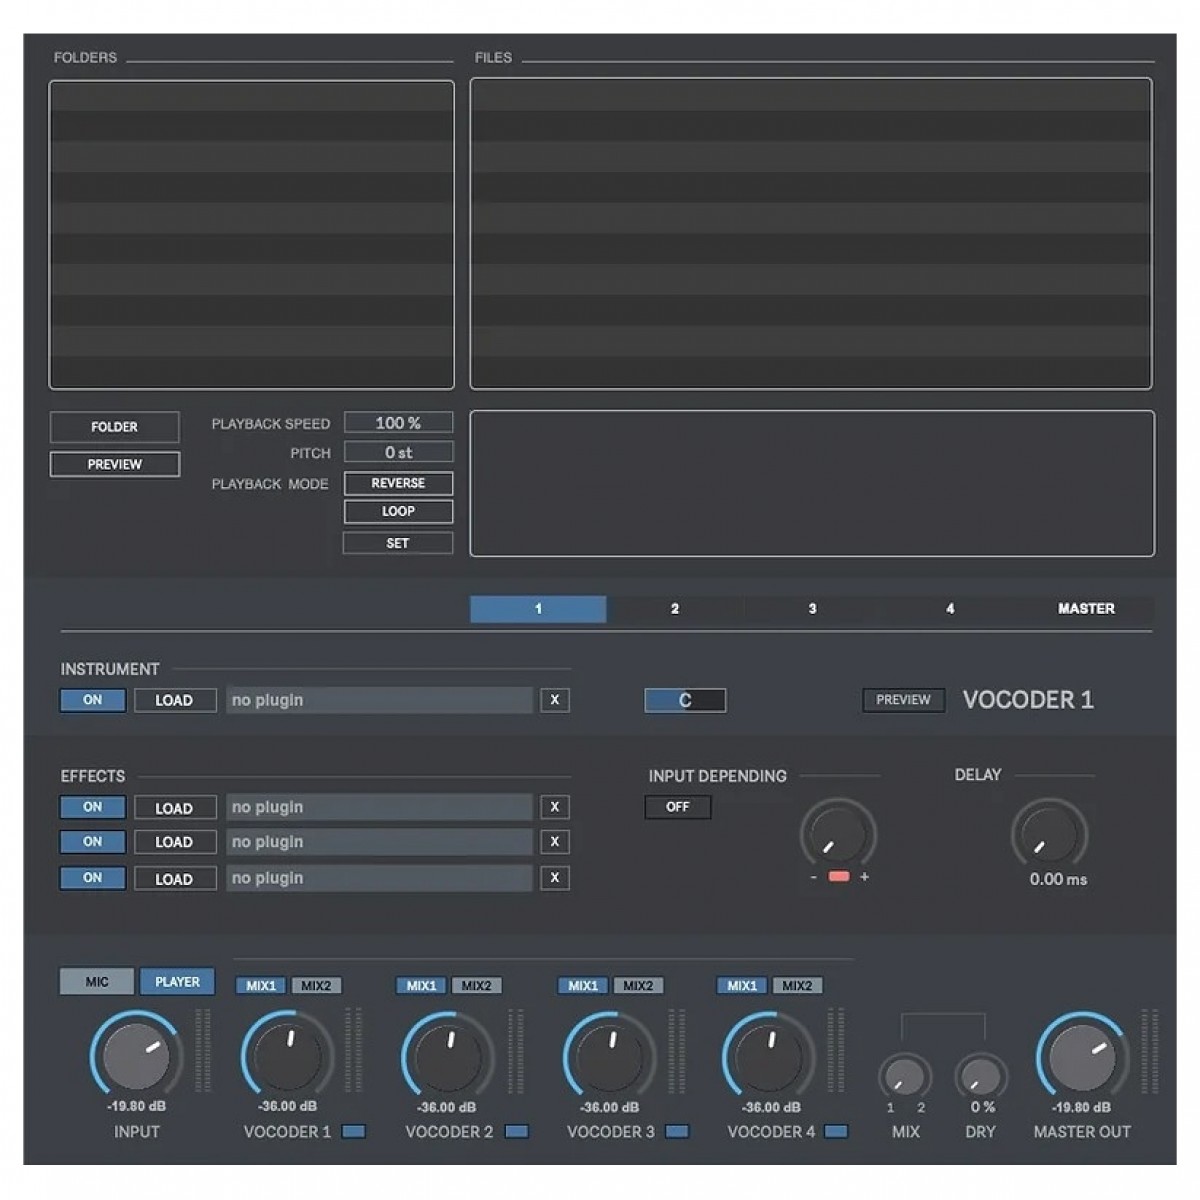Viewport: 1200px width, 1200px height.
Task: Open the Playback Speed 100 % field
Action: coord(398,423)
